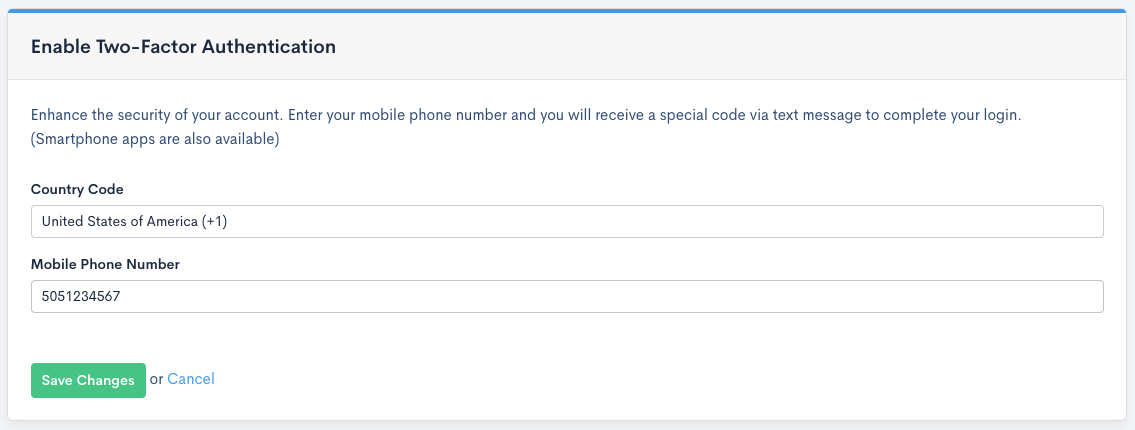Abort two-factor setup via Cancel

191,379
